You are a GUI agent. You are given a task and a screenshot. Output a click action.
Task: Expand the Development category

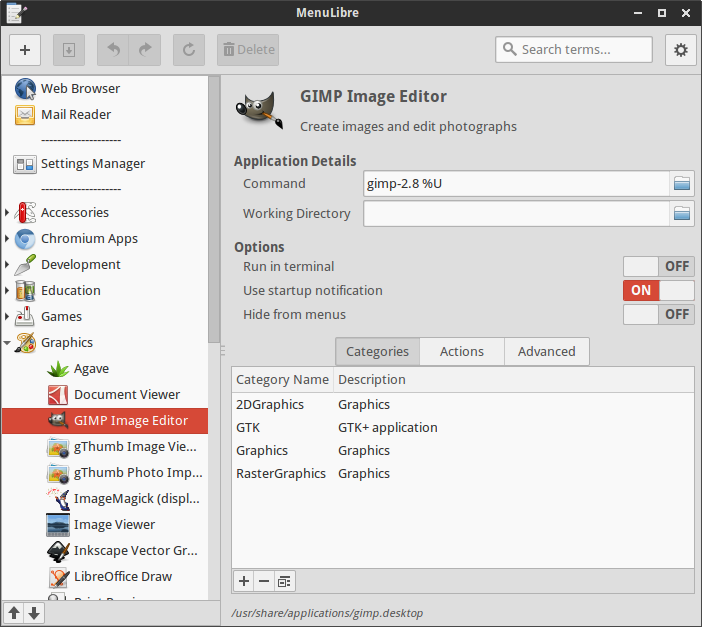7,265
